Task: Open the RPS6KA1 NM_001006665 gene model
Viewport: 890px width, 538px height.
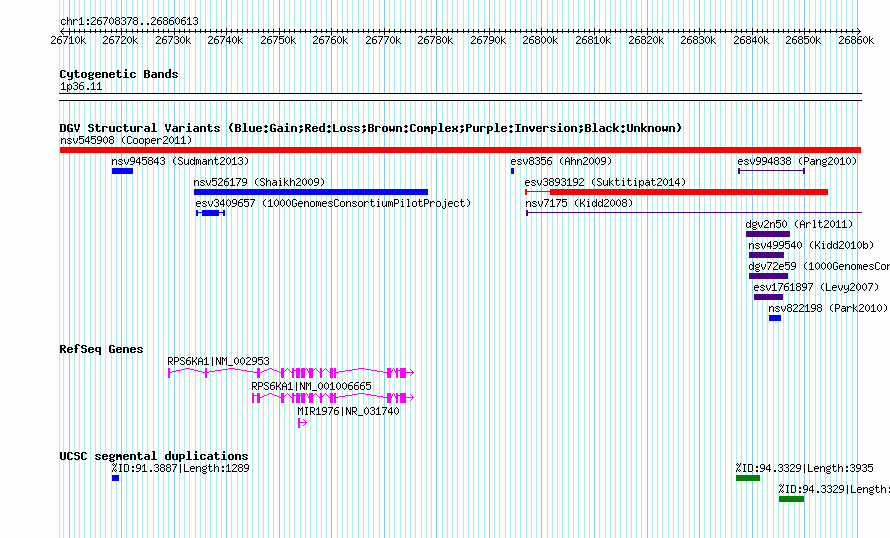Action: pyautogui.click(x=333, y=398)
